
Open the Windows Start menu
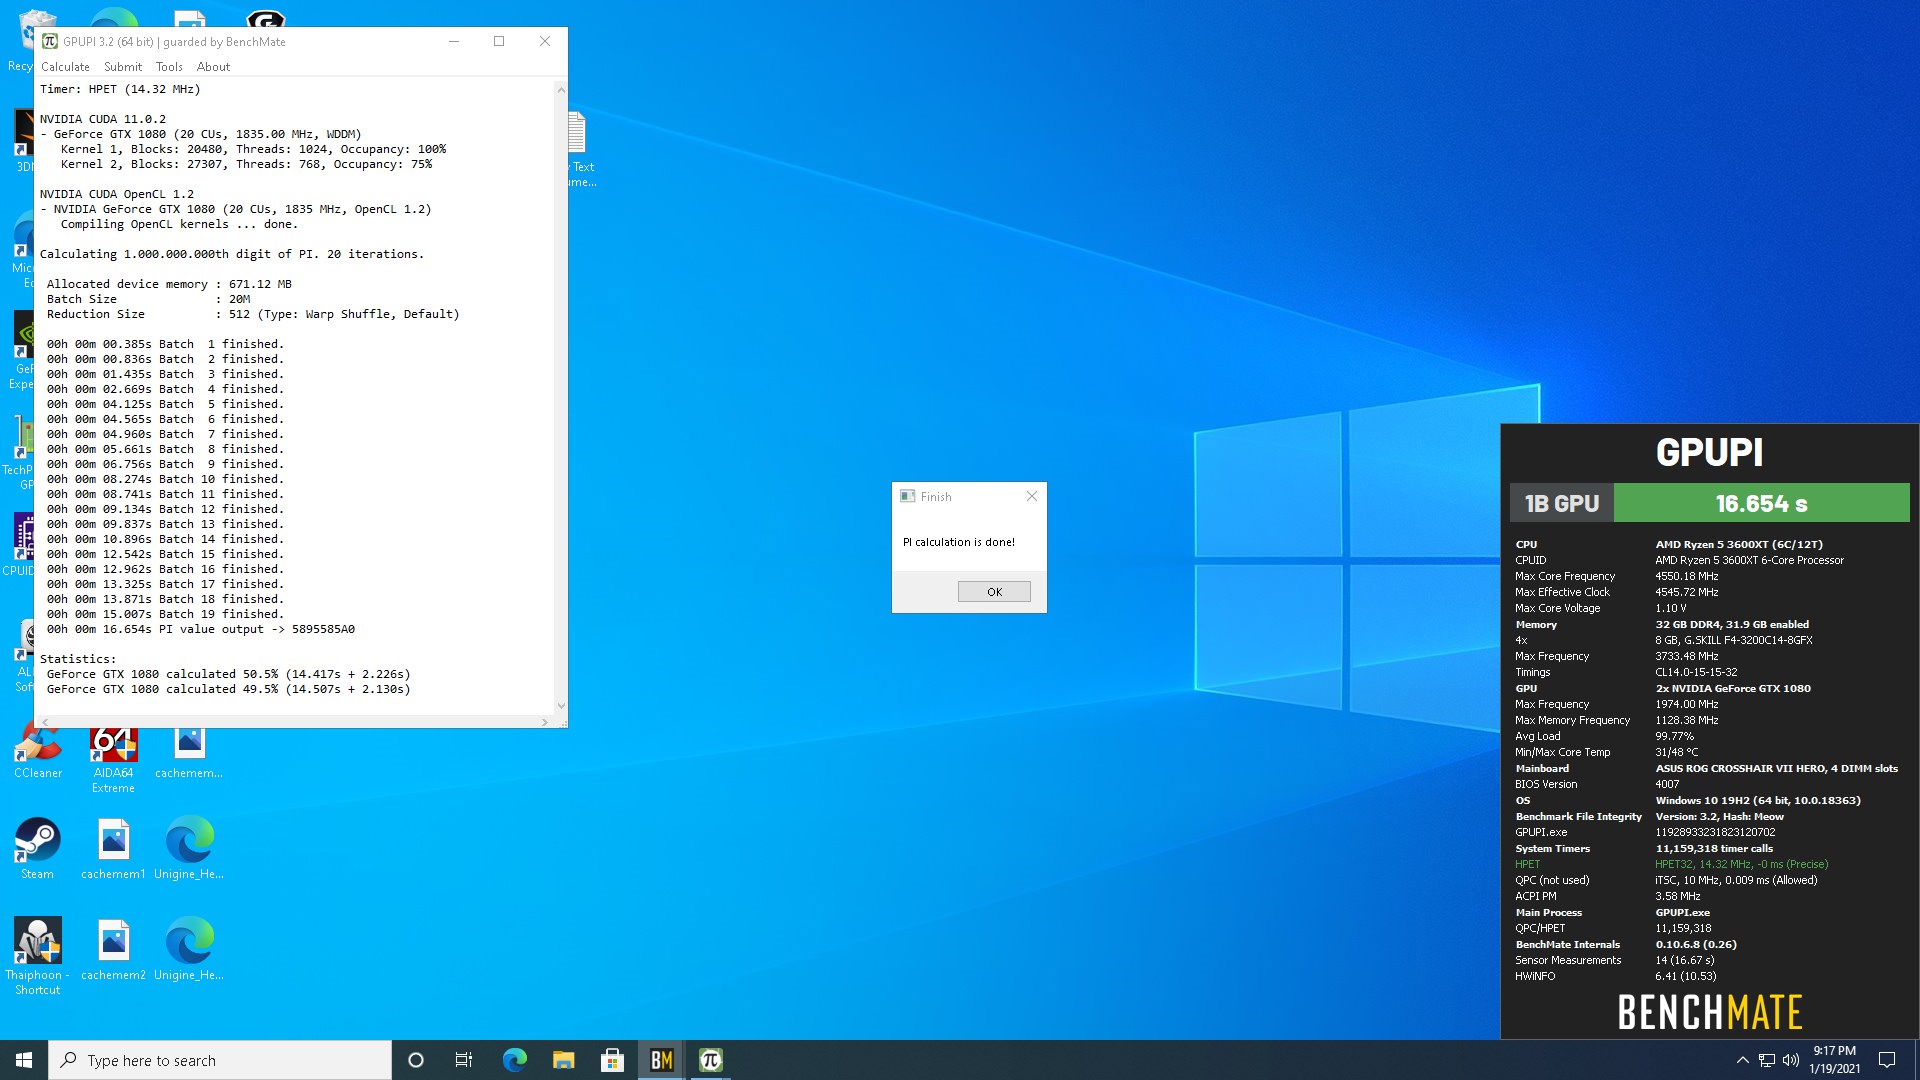(x=24, y=1060)
